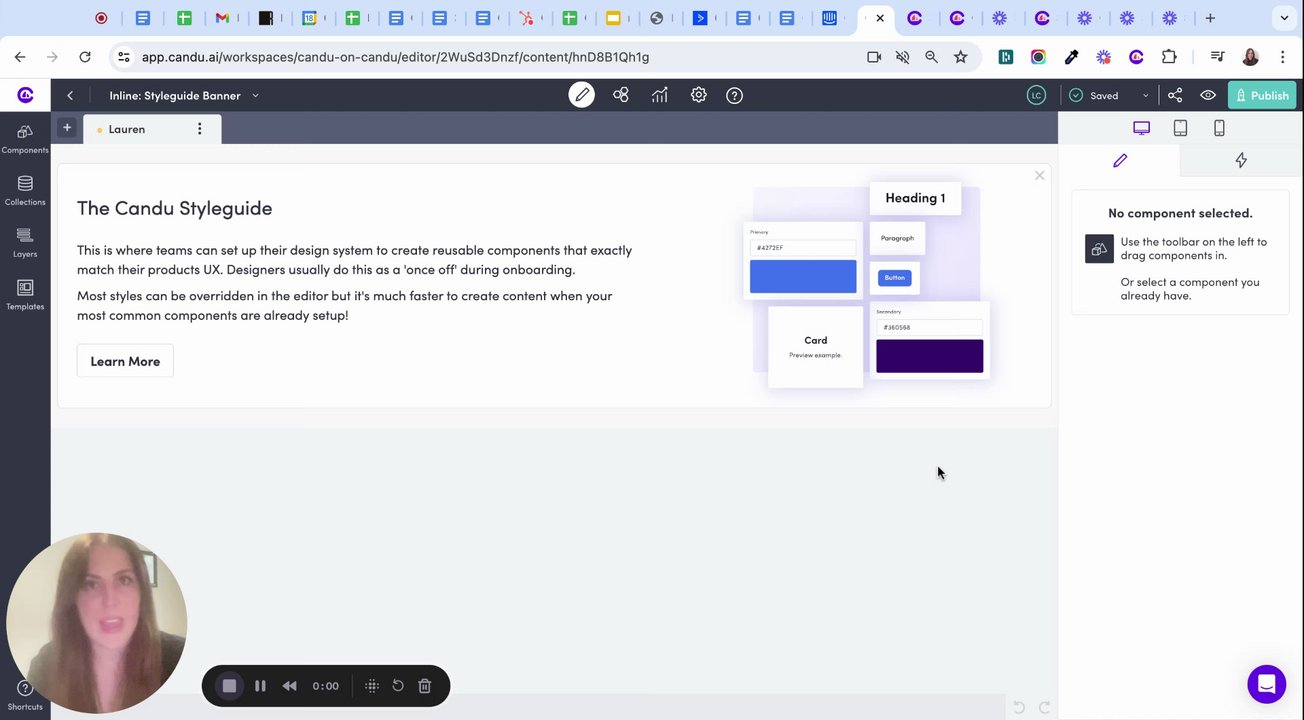Image resolution: width=1304 pixels, height=720 pixels.
Task: Open a new Chrome tab
Action: click(x=1210, y=18)
